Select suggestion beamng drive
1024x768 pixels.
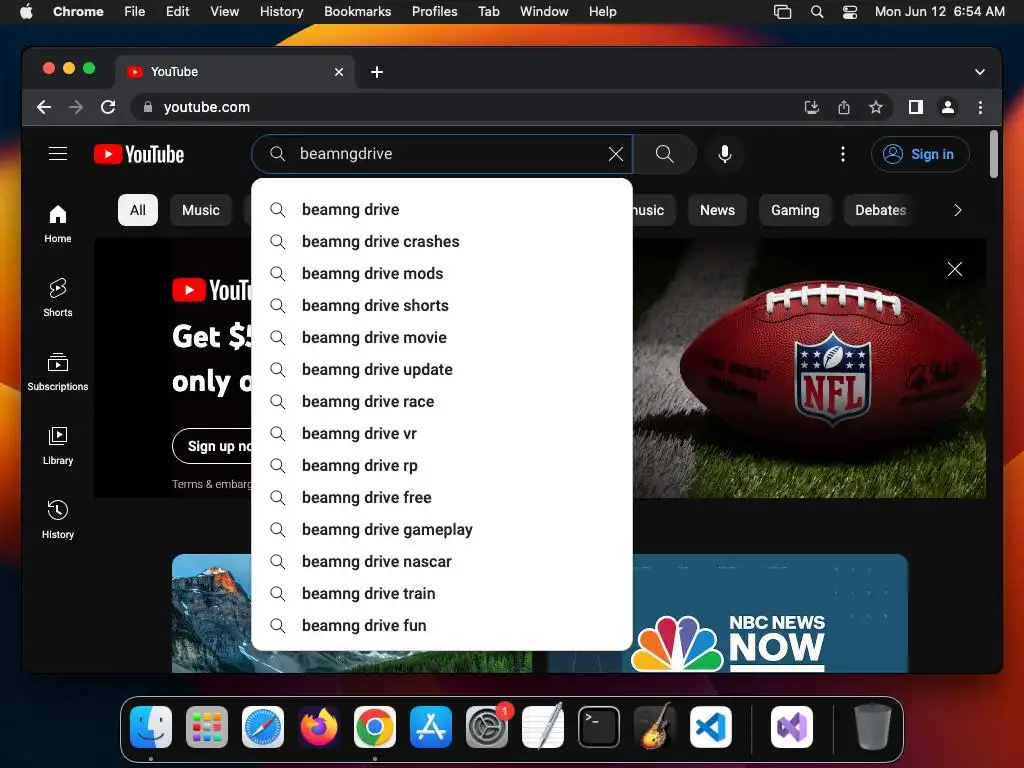(441, 210)
